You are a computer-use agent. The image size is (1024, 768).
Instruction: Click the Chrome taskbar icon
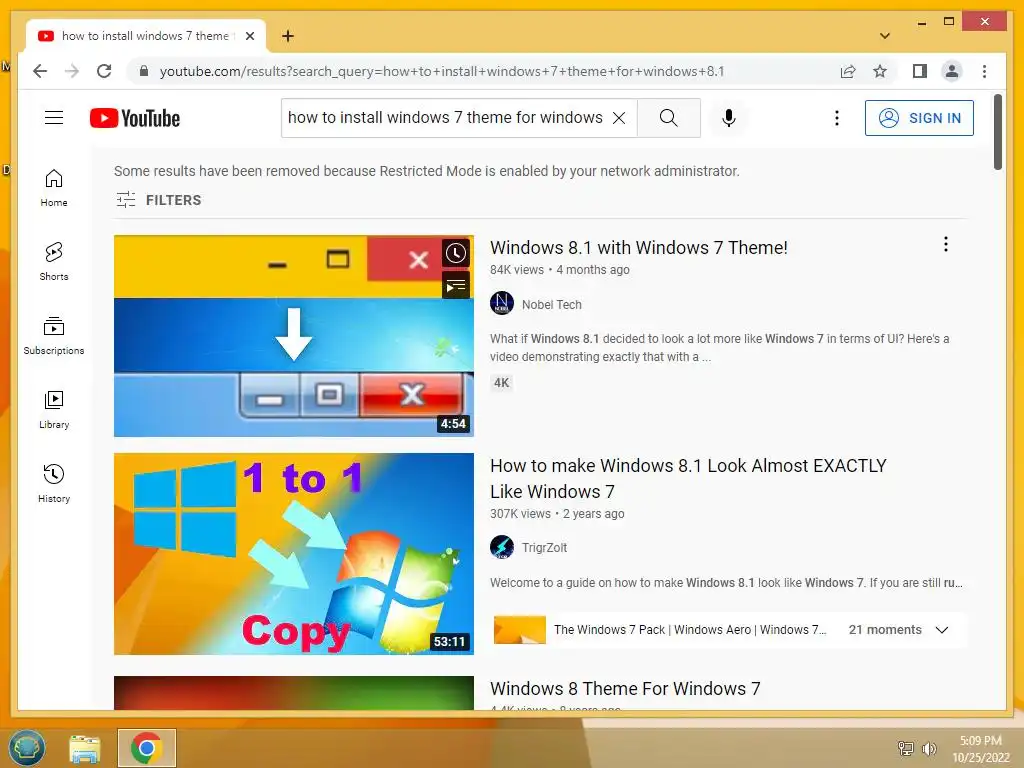[146, 747]
